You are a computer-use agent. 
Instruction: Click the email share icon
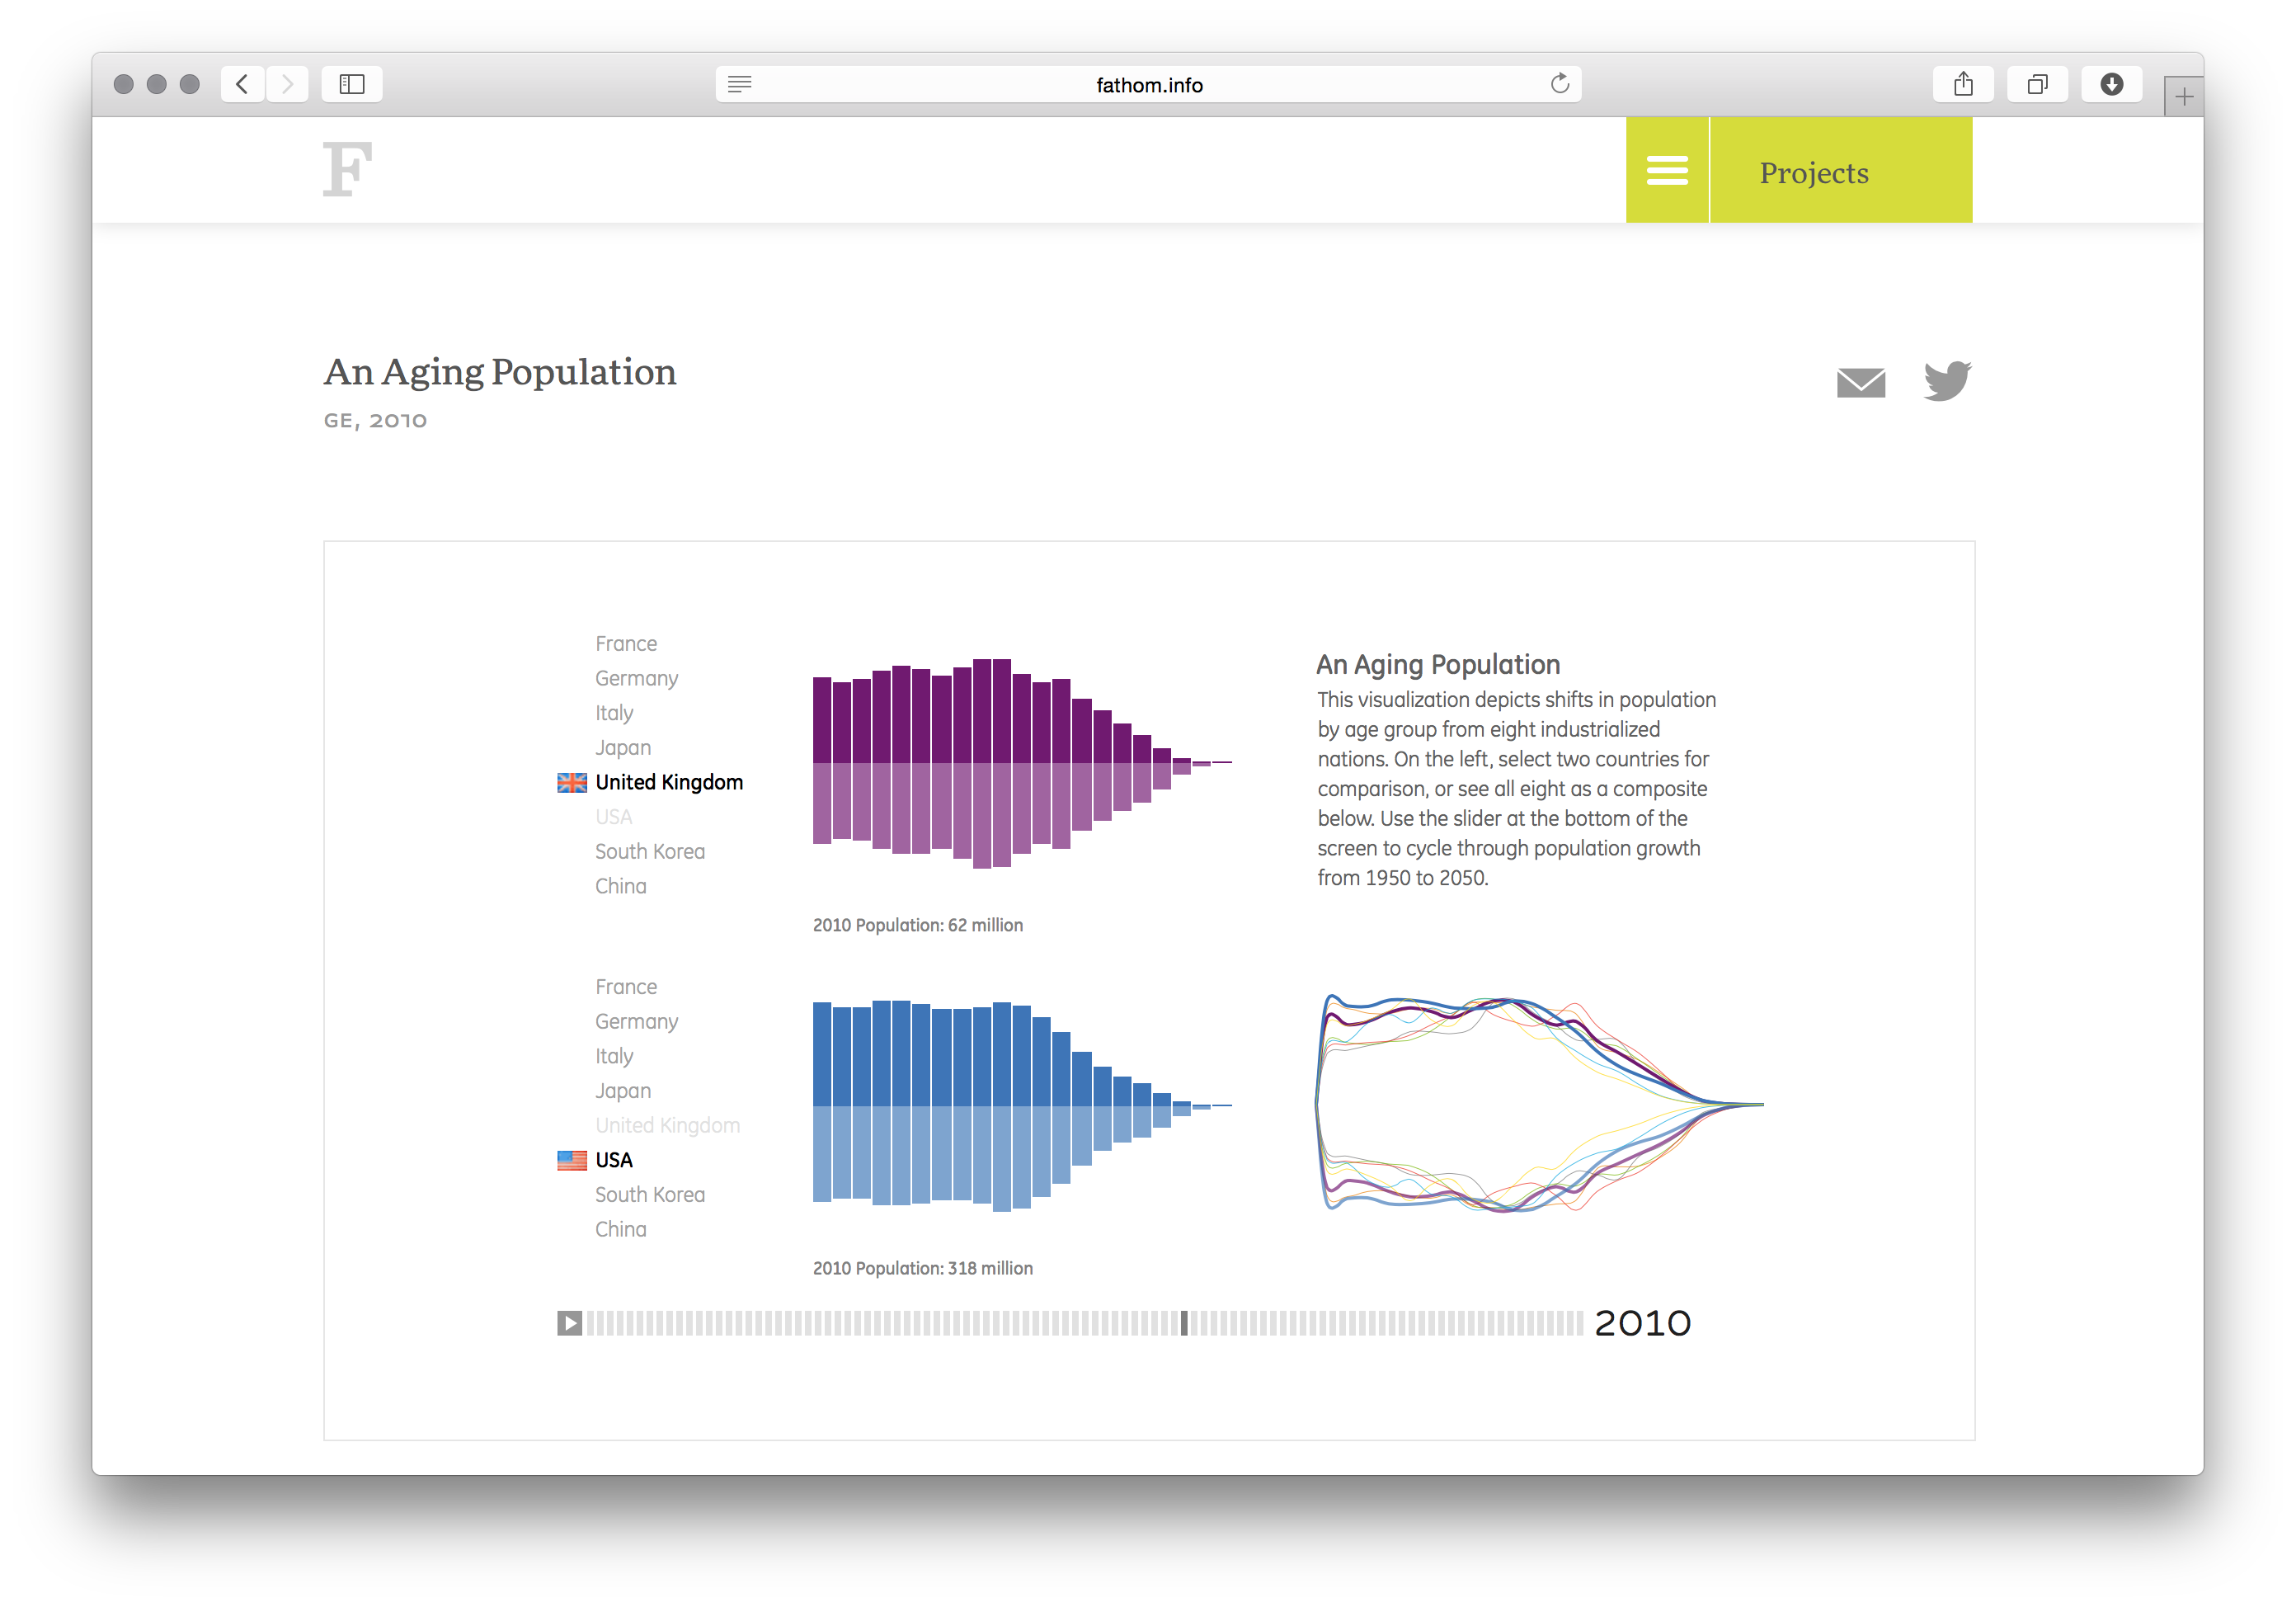click(1861, 381)
